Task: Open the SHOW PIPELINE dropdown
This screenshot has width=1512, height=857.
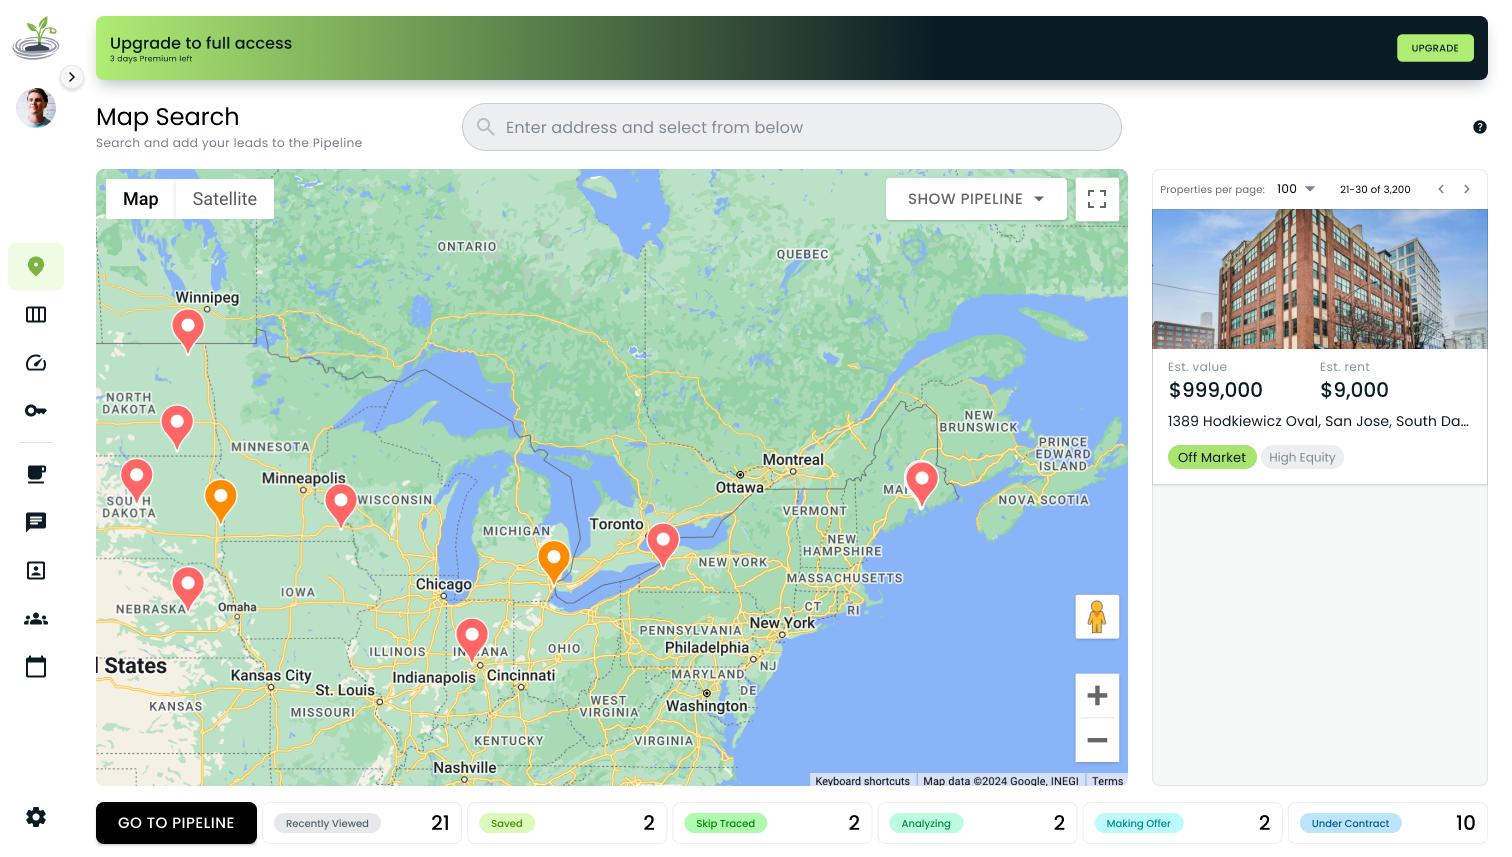Action: (x=976, y=199)
